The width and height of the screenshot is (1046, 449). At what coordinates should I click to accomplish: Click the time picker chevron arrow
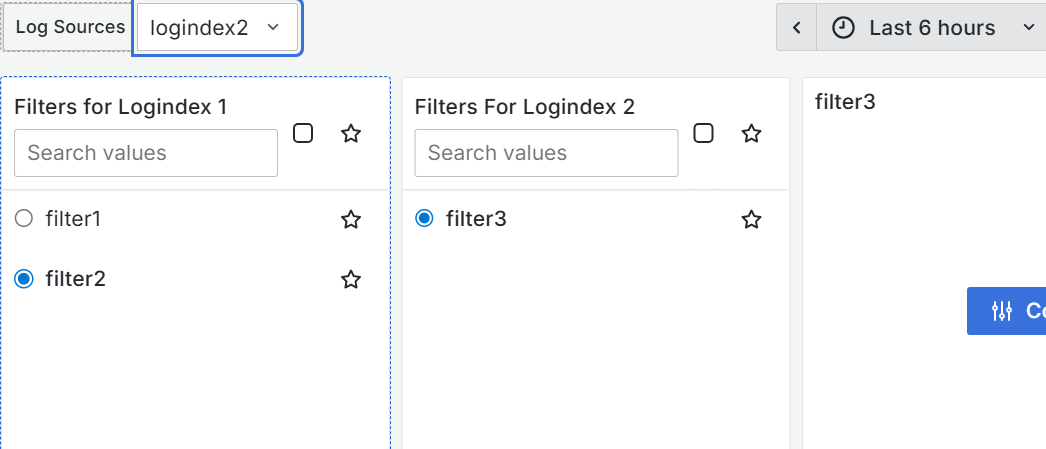(1029, 28)
